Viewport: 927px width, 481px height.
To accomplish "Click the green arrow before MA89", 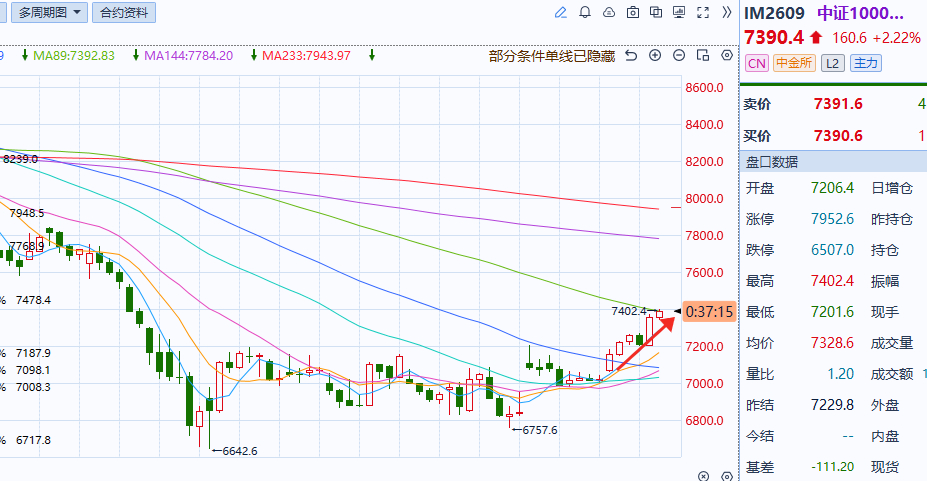I will tap(25, 56).
